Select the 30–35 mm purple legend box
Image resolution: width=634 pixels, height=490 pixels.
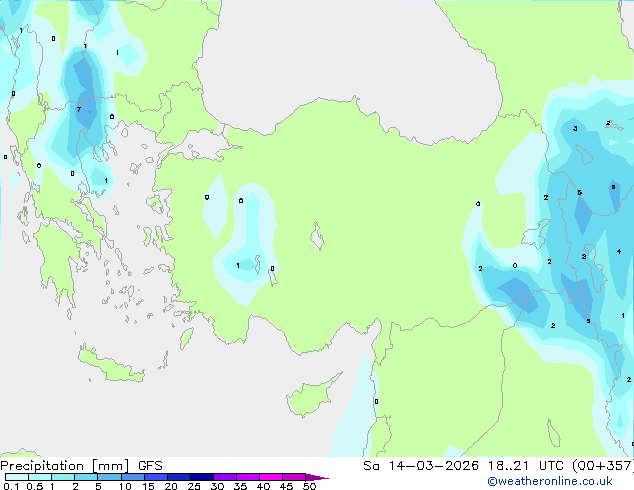(x=225, y=477)
